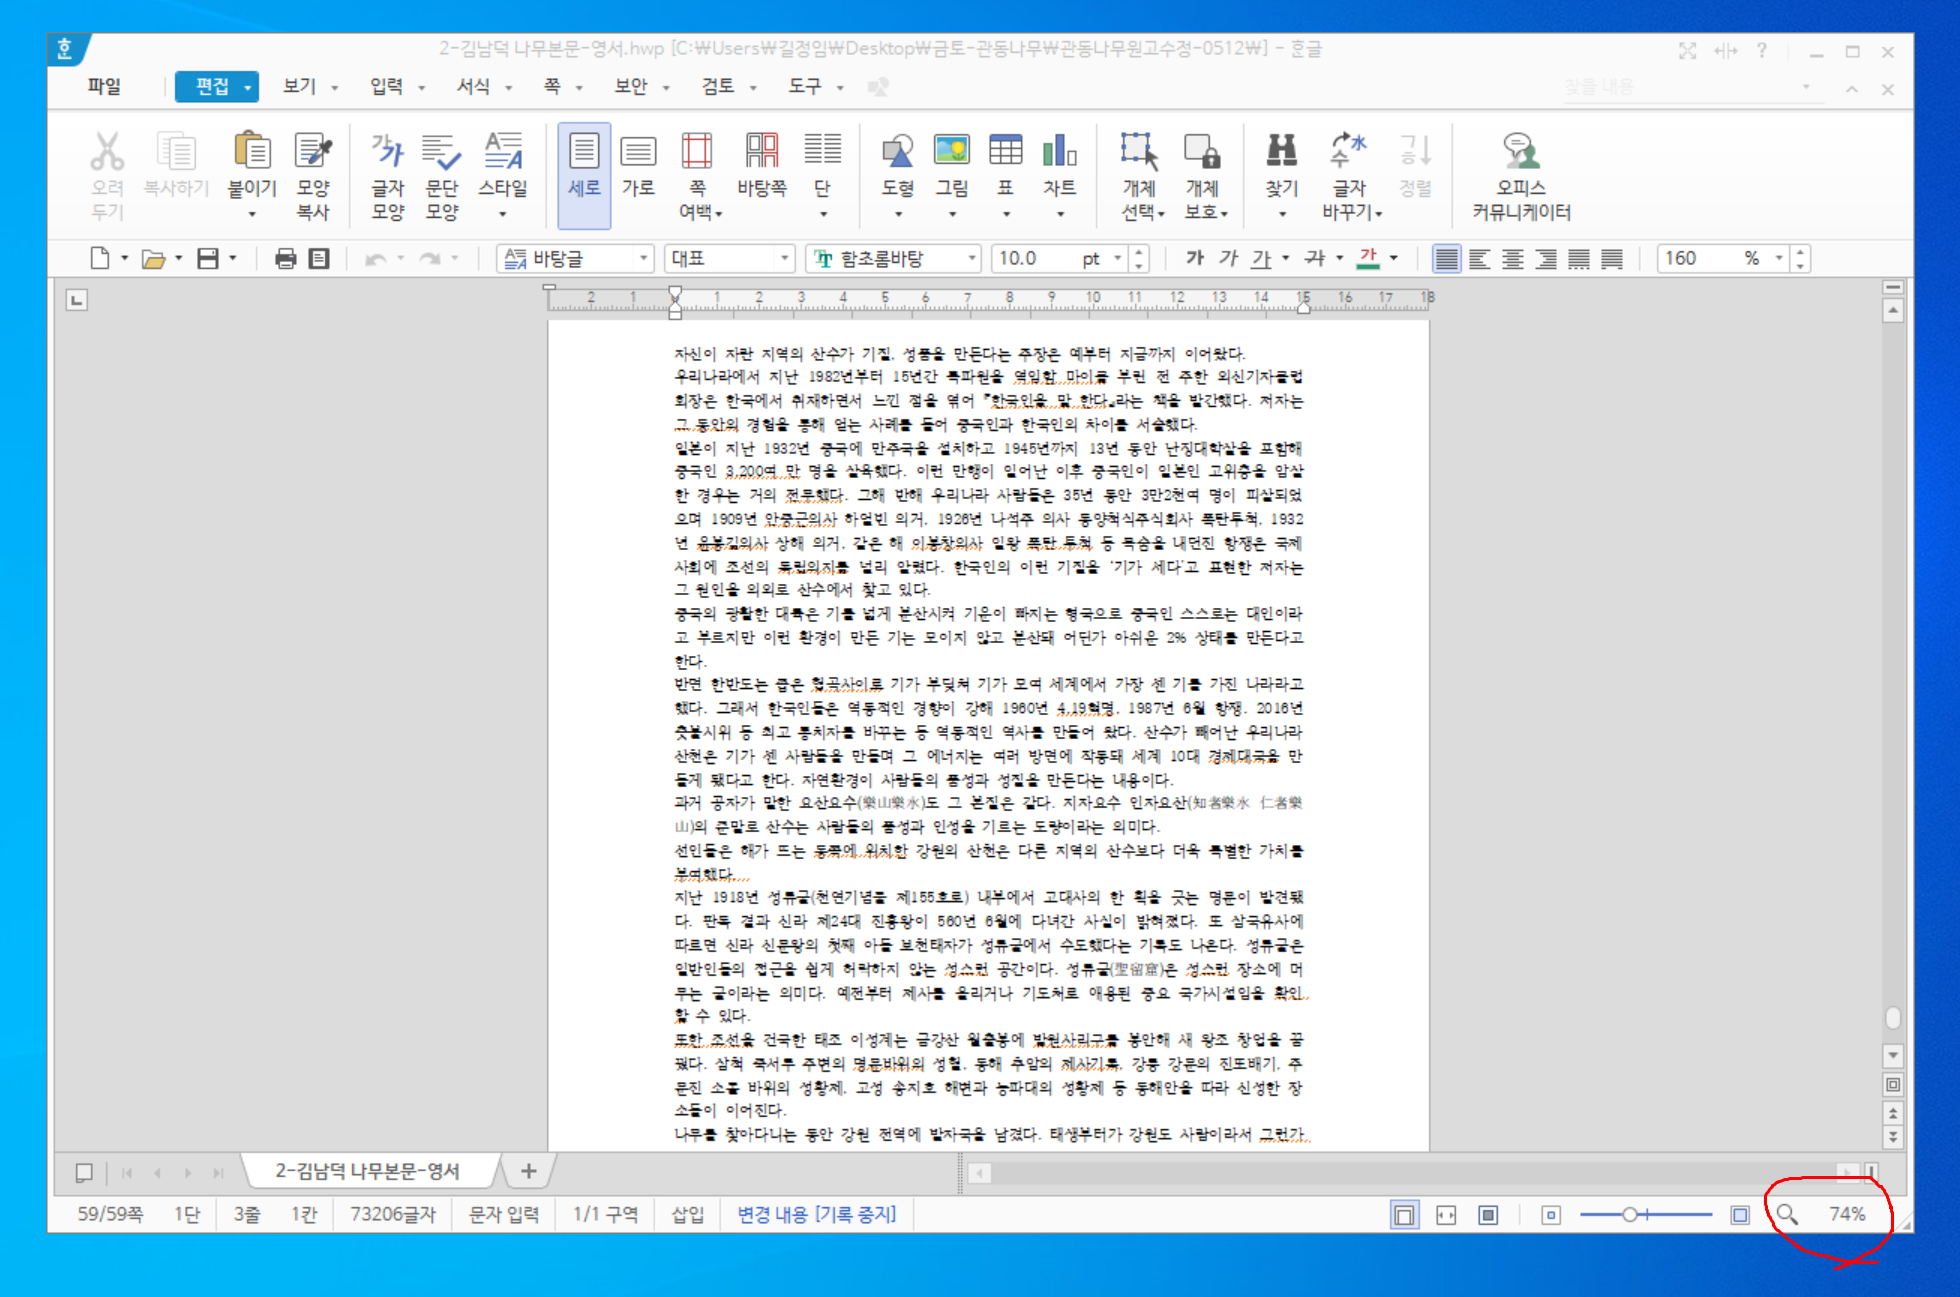Toggle italic (가) text formatting
This screenshot has width=1960, height=1297.
1228,258
